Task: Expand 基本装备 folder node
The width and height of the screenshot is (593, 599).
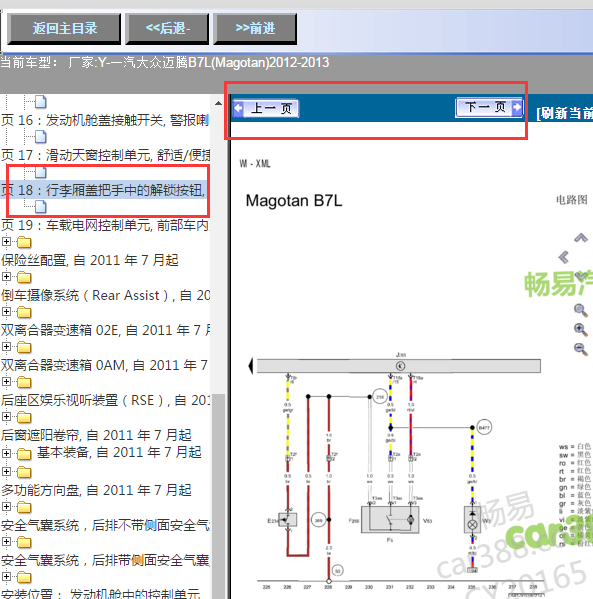Action: [6, 453]
